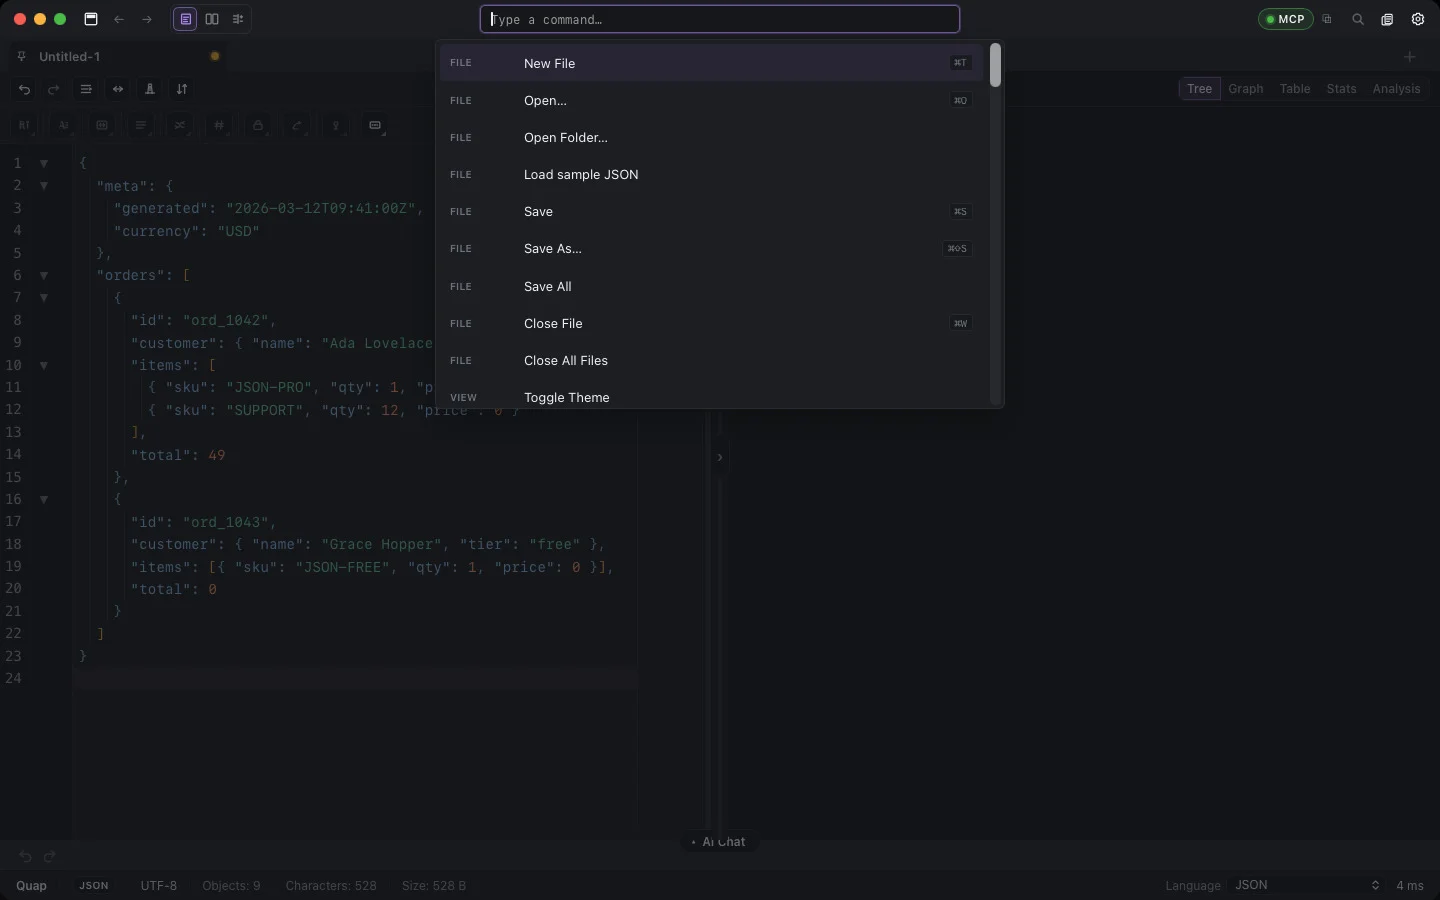Image resolution: width=1440 pixels, height=900 pixels.
Task: Click the sidebar panel layout icon
Action: click(x=91, y=19)
